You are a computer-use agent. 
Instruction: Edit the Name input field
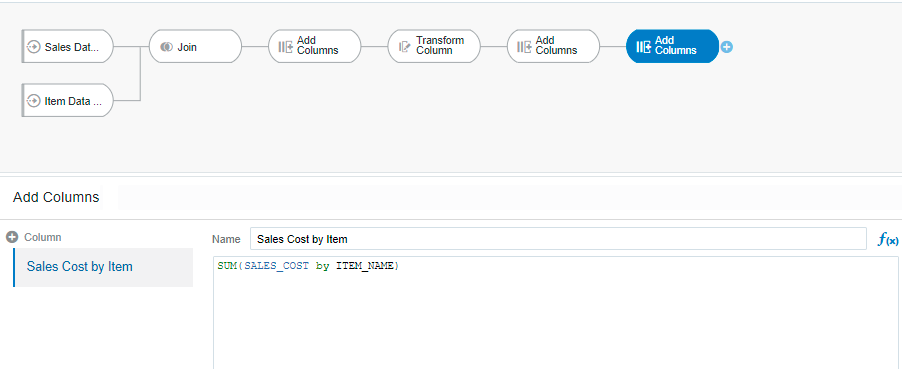[x=558, y=238]
